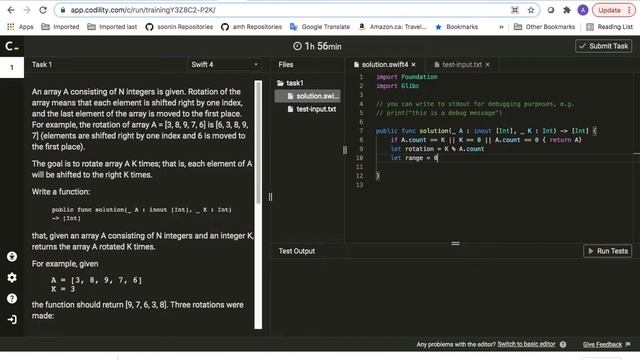Click 'import Foundation' on line 1
This screenshot has width=640, height=360.
click(406, 77)
